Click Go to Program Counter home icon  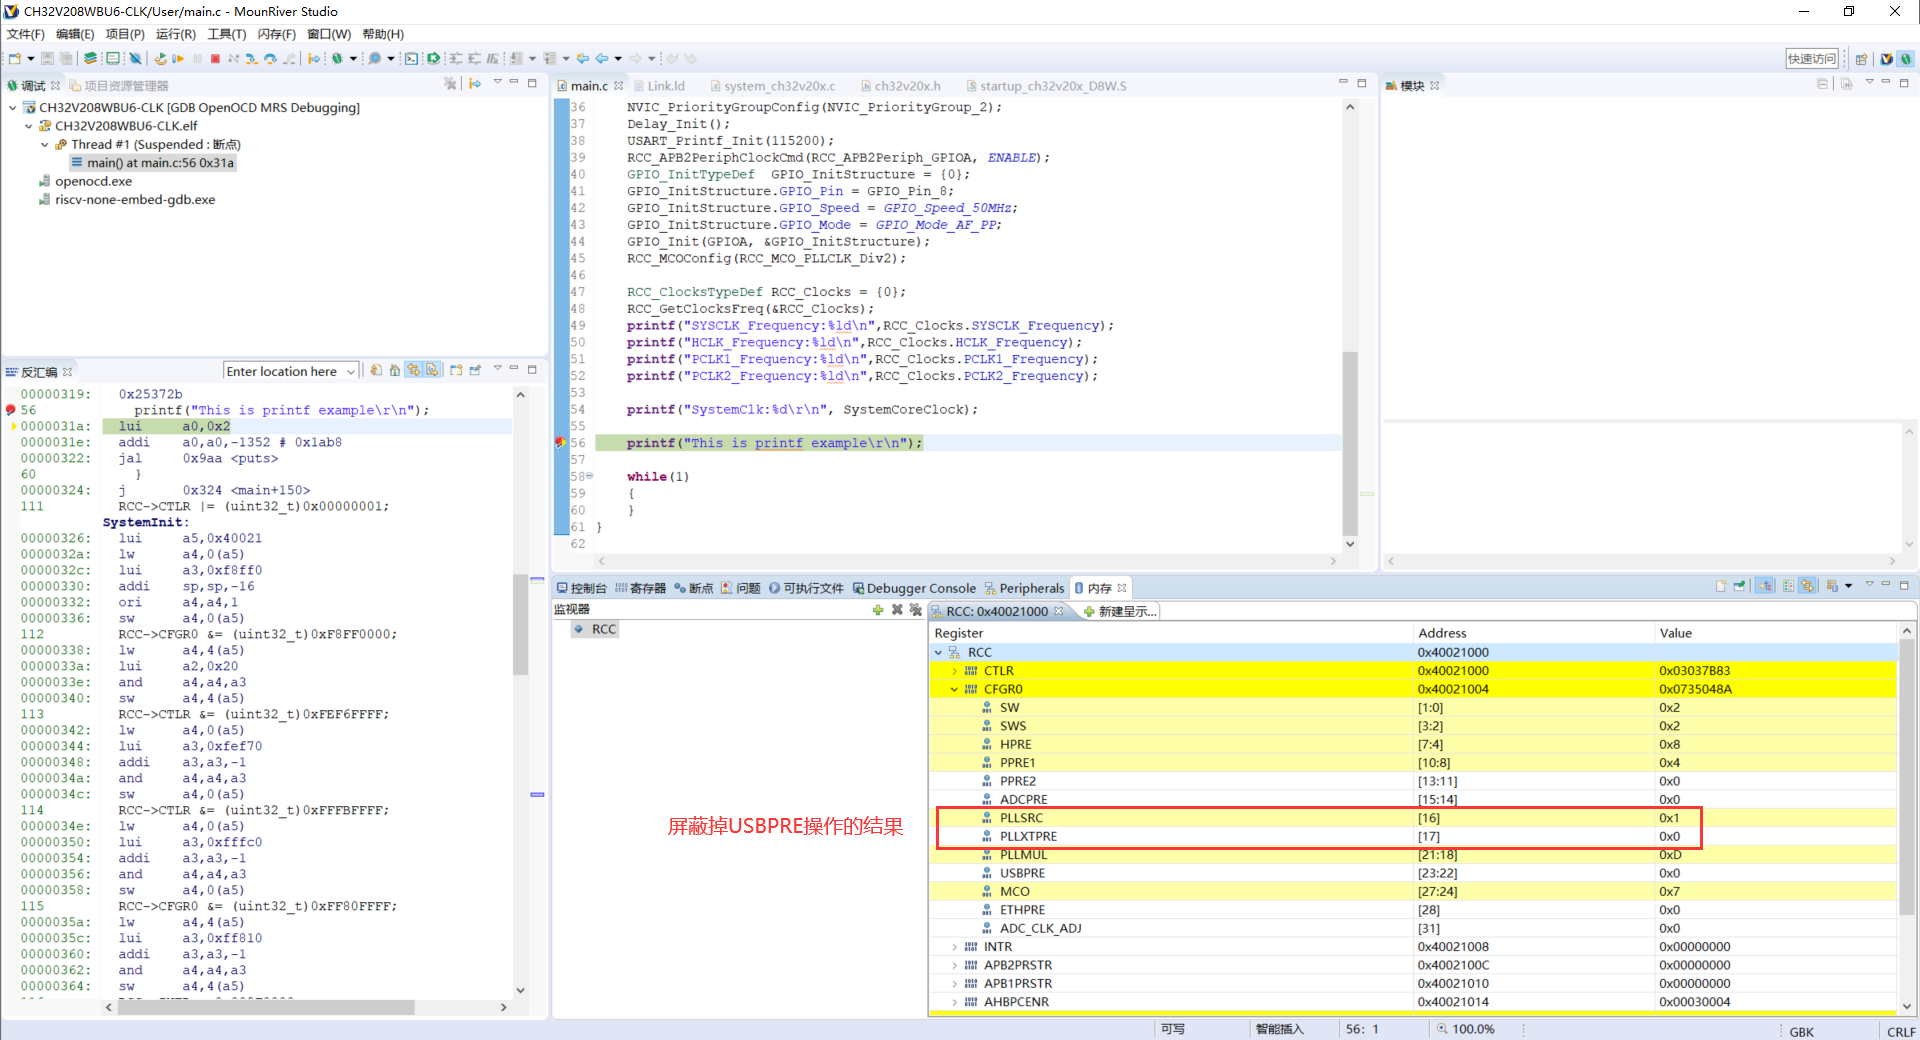coord(395,370)
